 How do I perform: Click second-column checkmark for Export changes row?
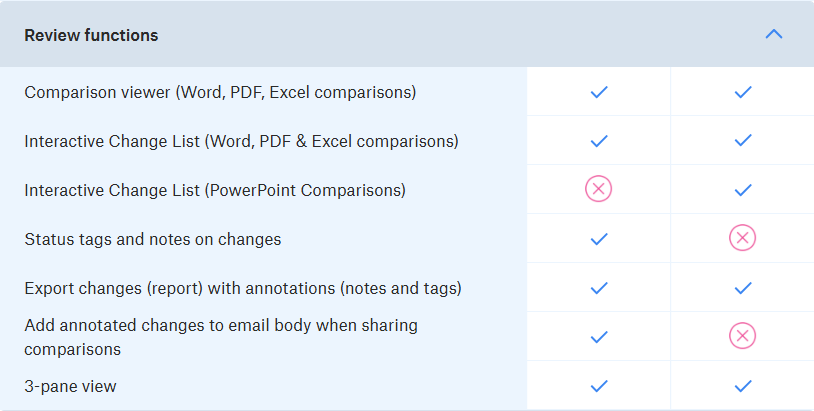(743, 287)
